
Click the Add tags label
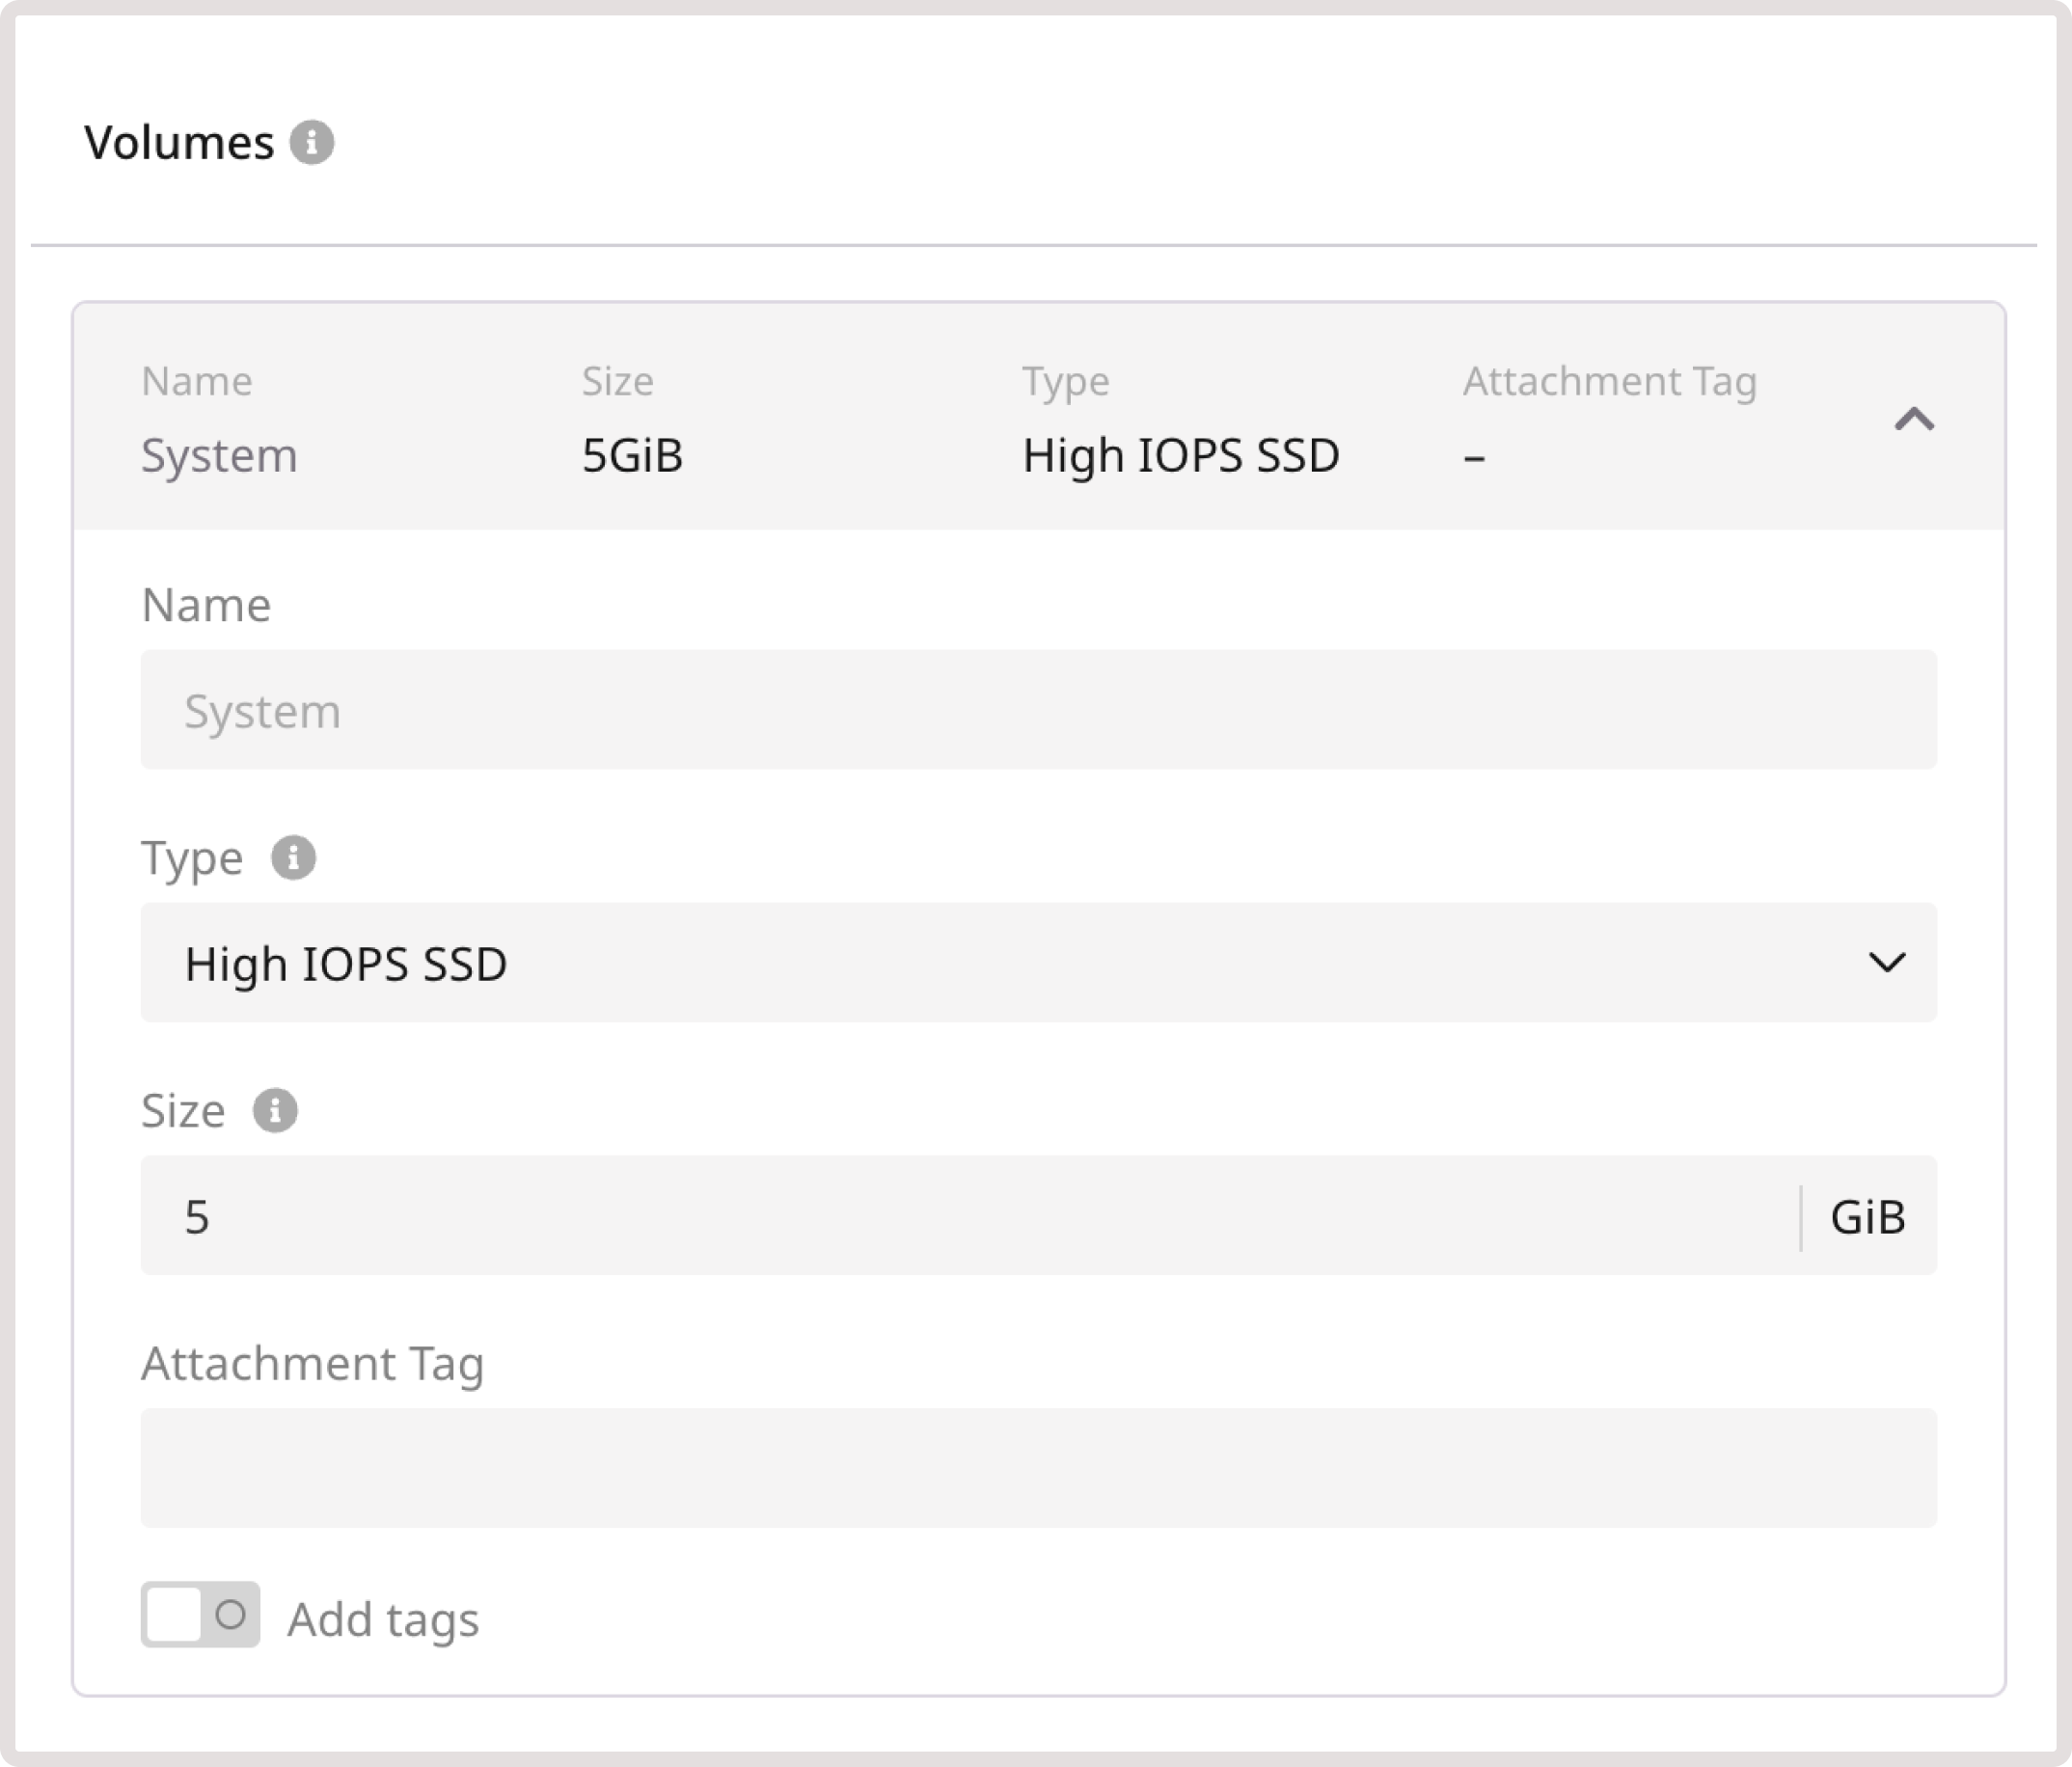click(x=384, y=1618)
